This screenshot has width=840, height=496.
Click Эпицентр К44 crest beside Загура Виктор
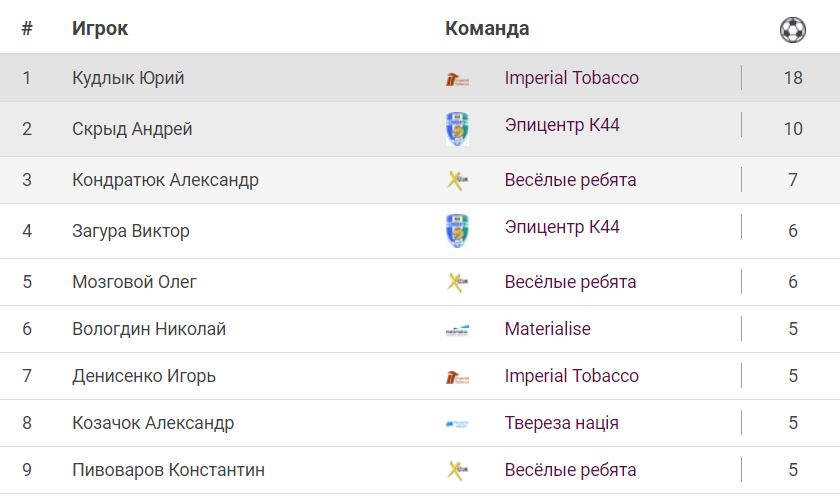click(457, 231)
